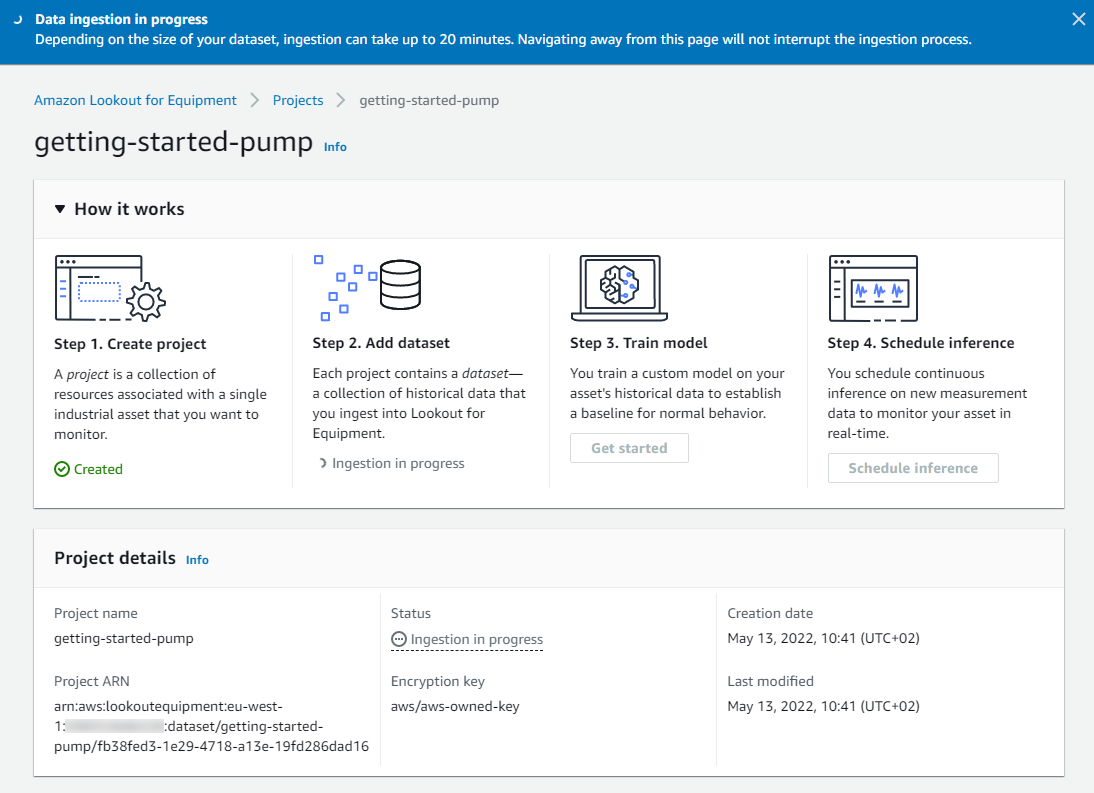Click the Add dataset database illustration
Viewport: 1094px width, 793px height.
coord(367,287)
